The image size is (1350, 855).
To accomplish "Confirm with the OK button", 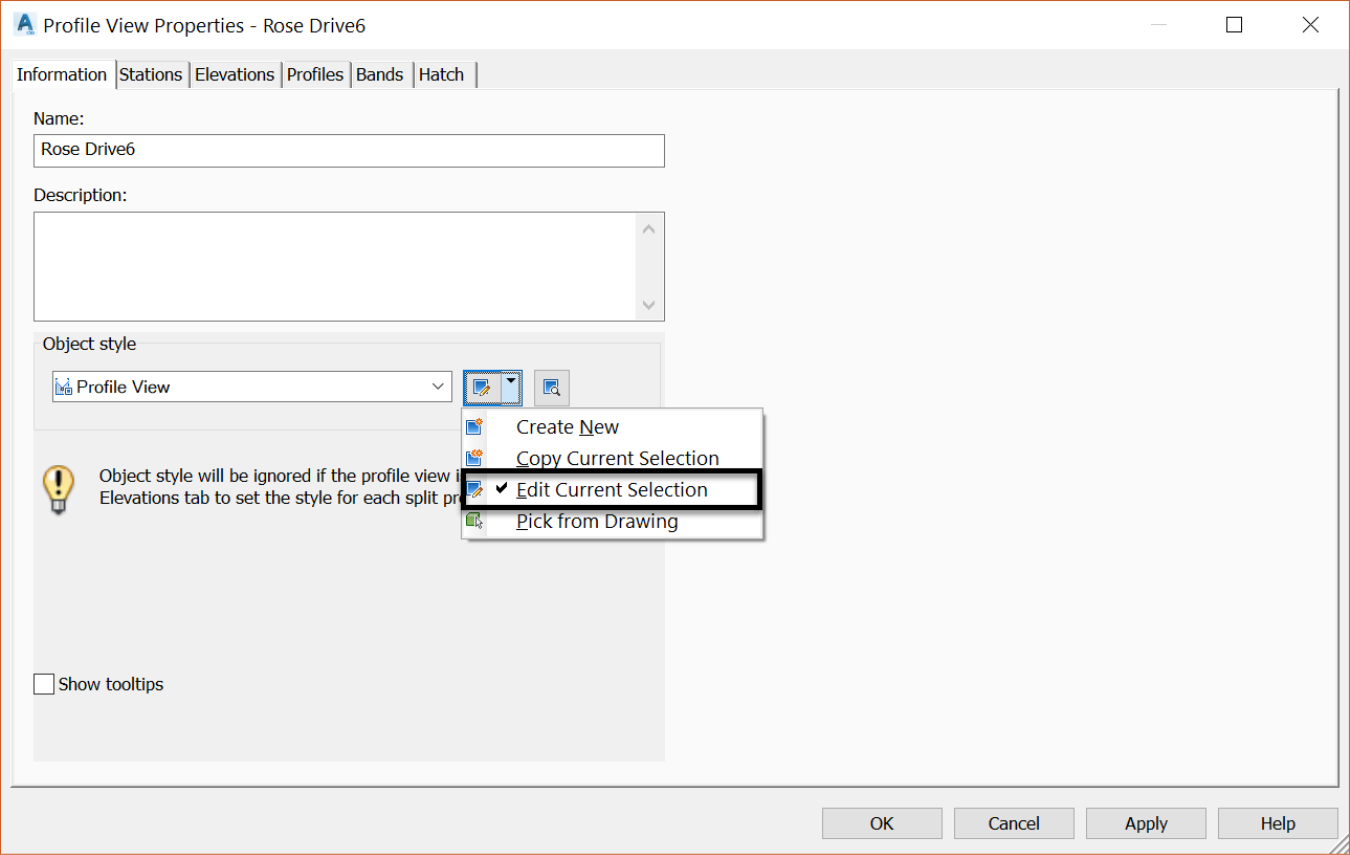I will tap(882, 824).
